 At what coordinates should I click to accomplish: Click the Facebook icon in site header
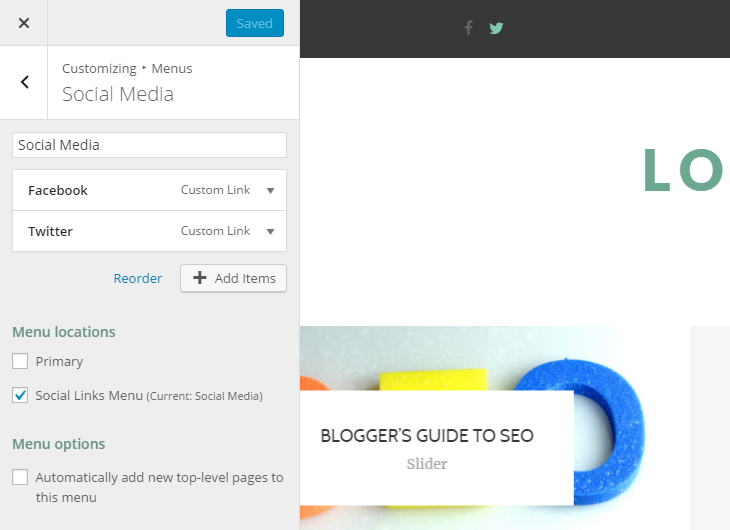[x=469, y=28]
